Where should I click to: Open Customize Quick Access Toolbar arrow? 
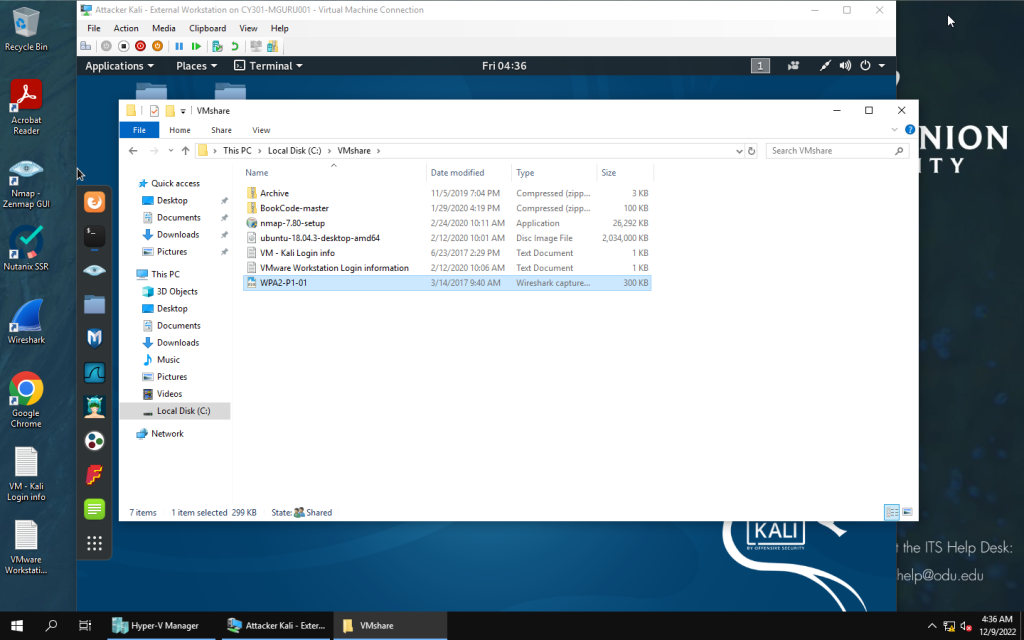pyautogui.click(x=184, y=111)
